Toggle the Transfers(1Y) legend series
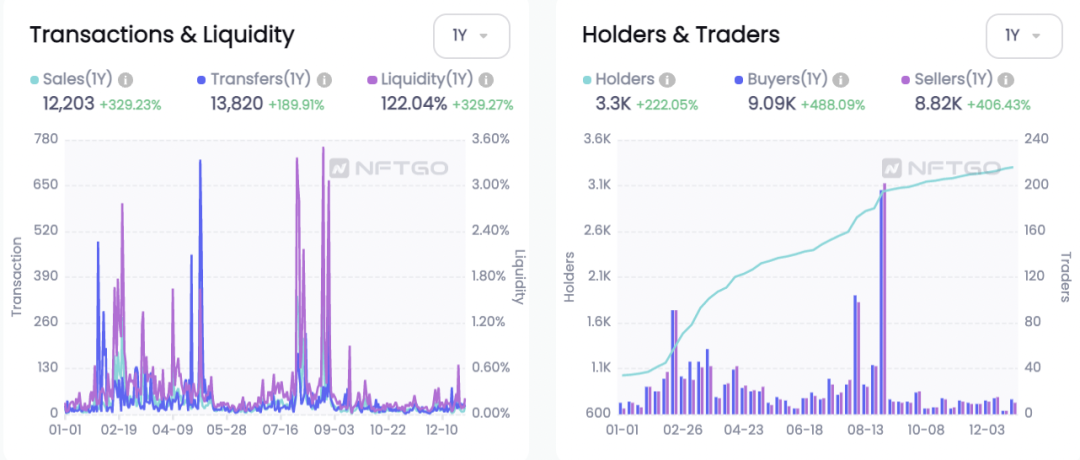This screenshot has height=460, width=1080. point(256,80)
